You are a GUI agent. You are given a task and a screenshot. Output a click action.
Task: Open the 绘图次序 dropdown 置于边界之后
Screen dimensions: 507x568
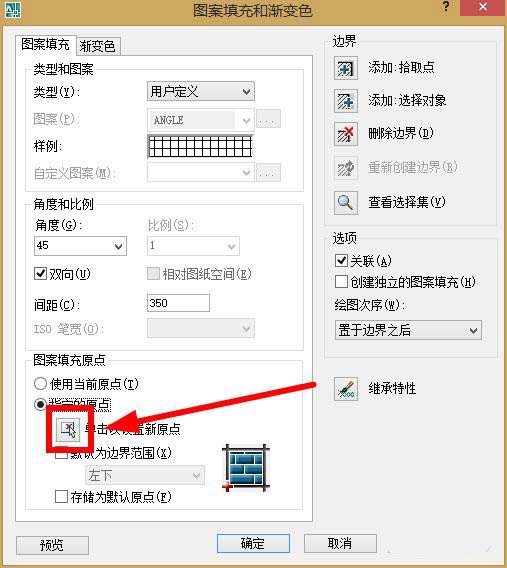pyautogui.click(x=408, y=330)
